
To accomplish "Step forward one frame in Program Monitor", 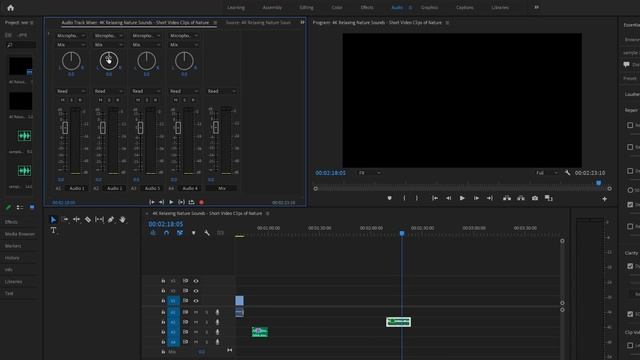I will [476, 198].
